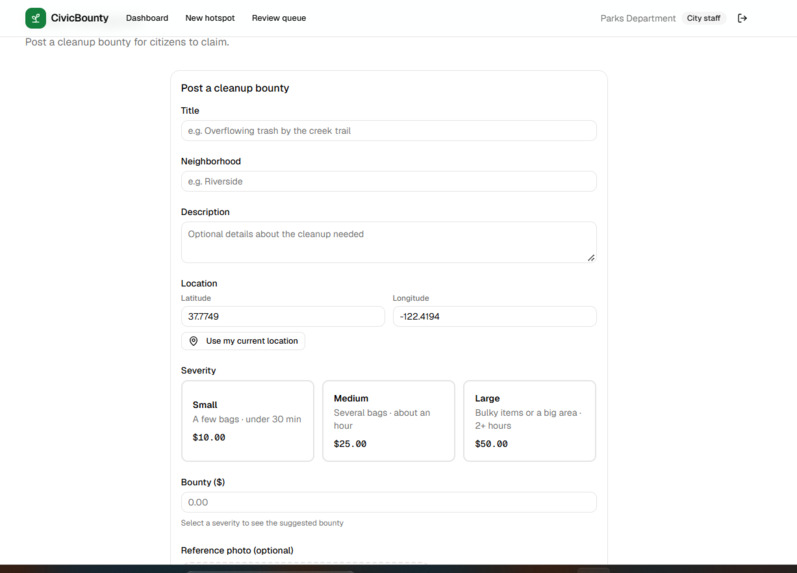Focus the Bounty ($) input field
797x573 pixels.
click(389, 502)
